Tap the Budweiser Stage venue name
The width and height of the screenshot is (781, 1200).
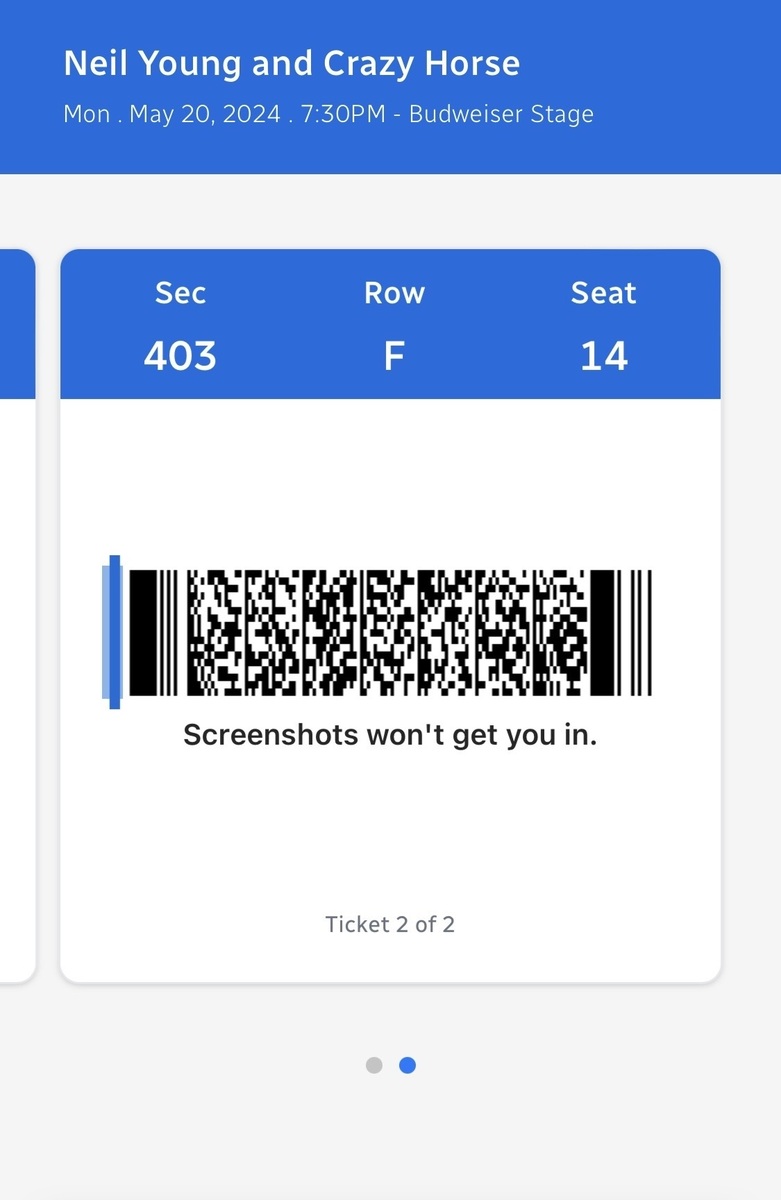(501, 114)
